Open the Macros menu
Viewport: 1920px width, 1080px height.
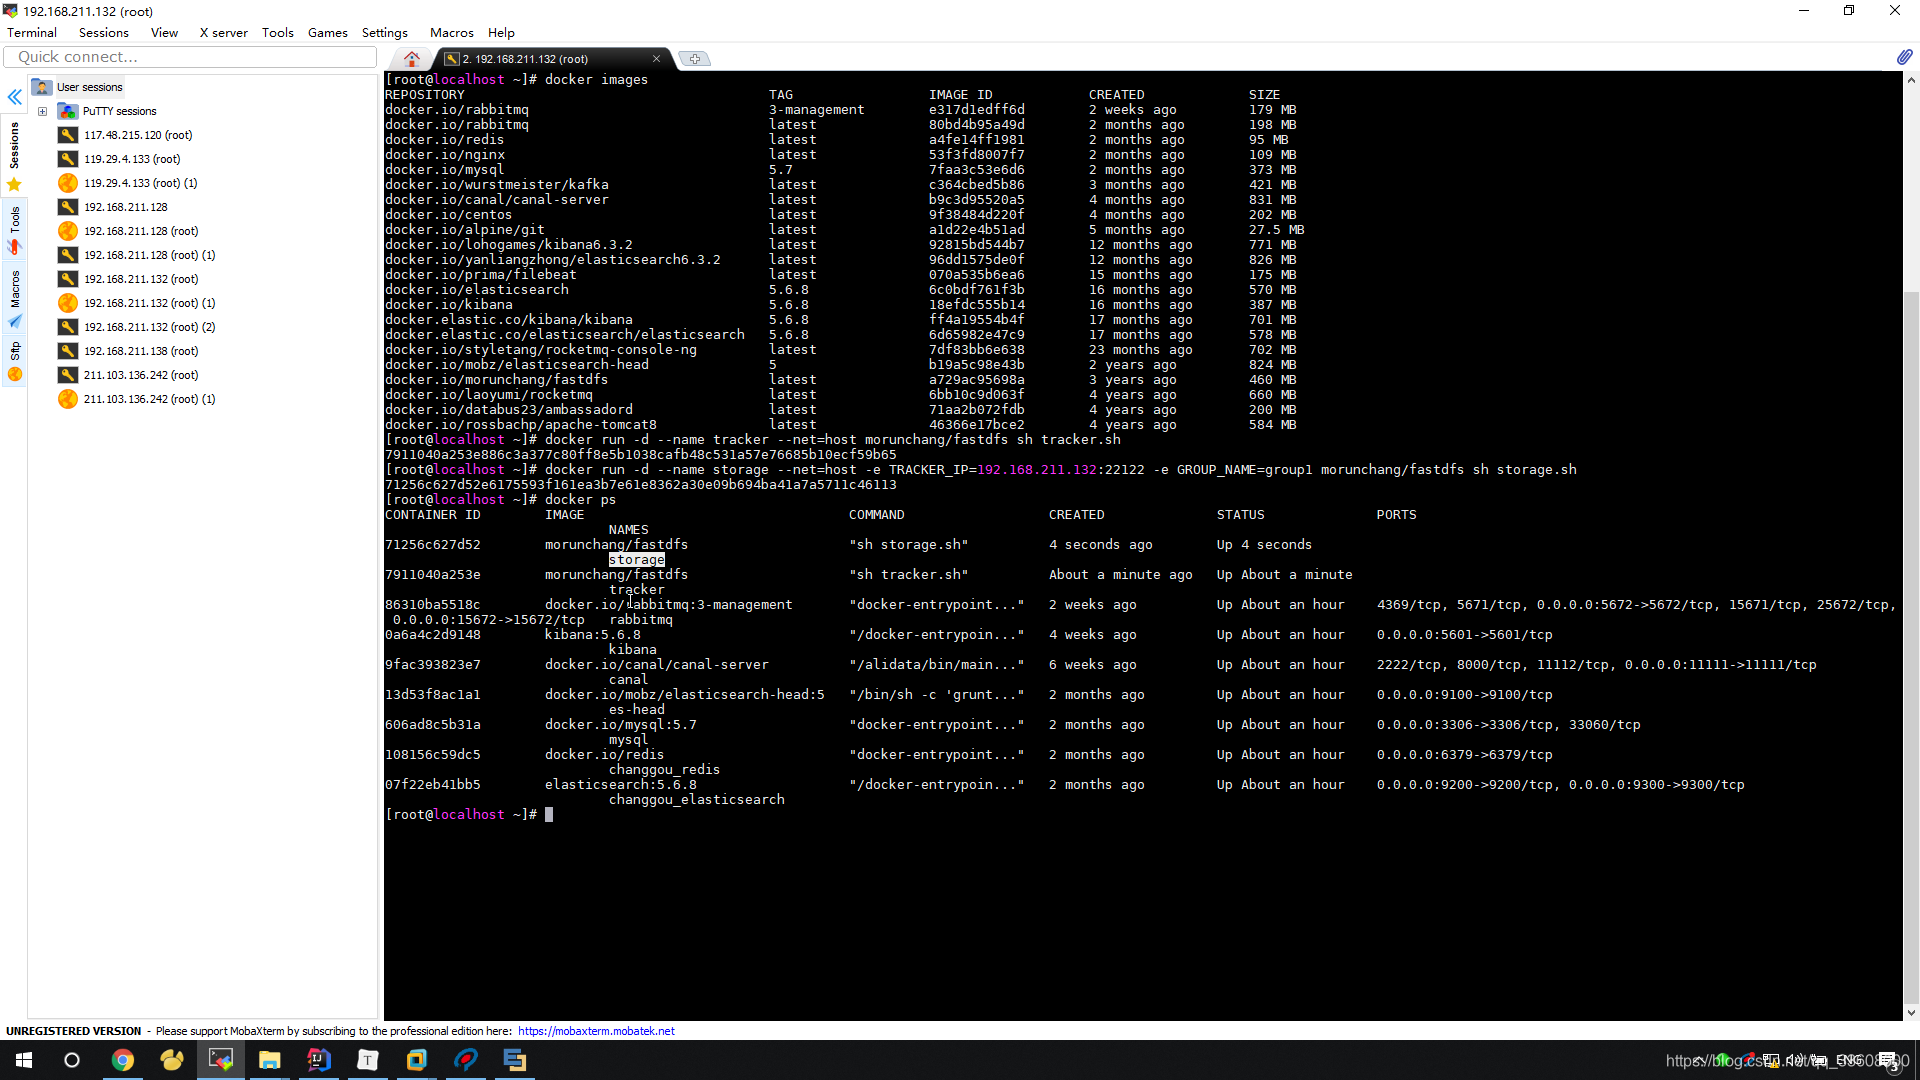[x=451, y=32]
